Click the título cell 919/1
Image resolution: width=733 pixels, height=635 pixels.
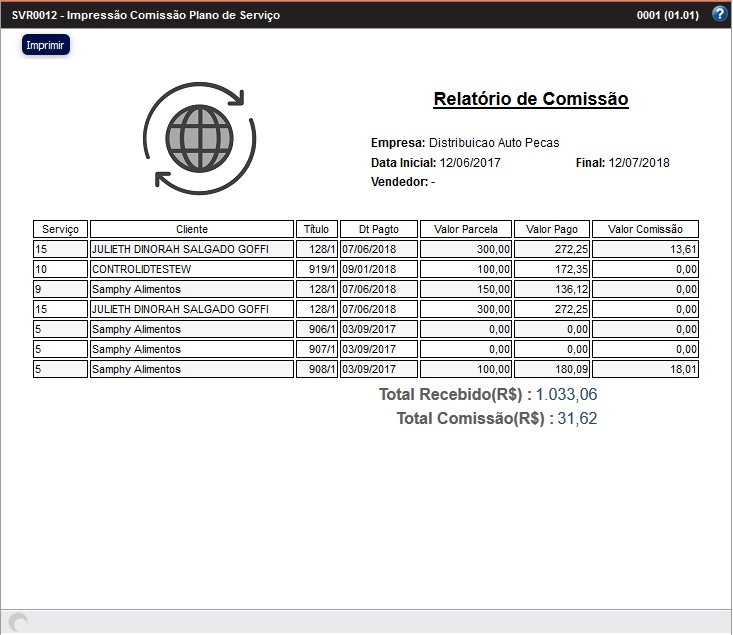click(x=316, y=269)
